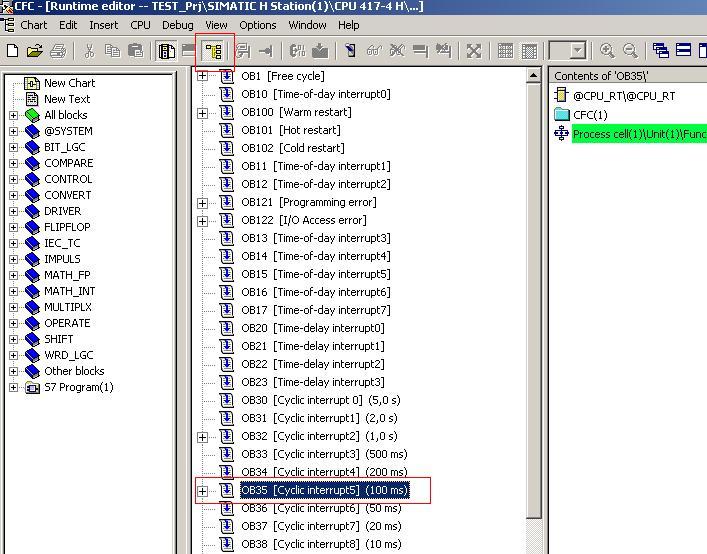Click the first grid overview toolbar icon
This screenshot has height=554, width=707.
505,50
